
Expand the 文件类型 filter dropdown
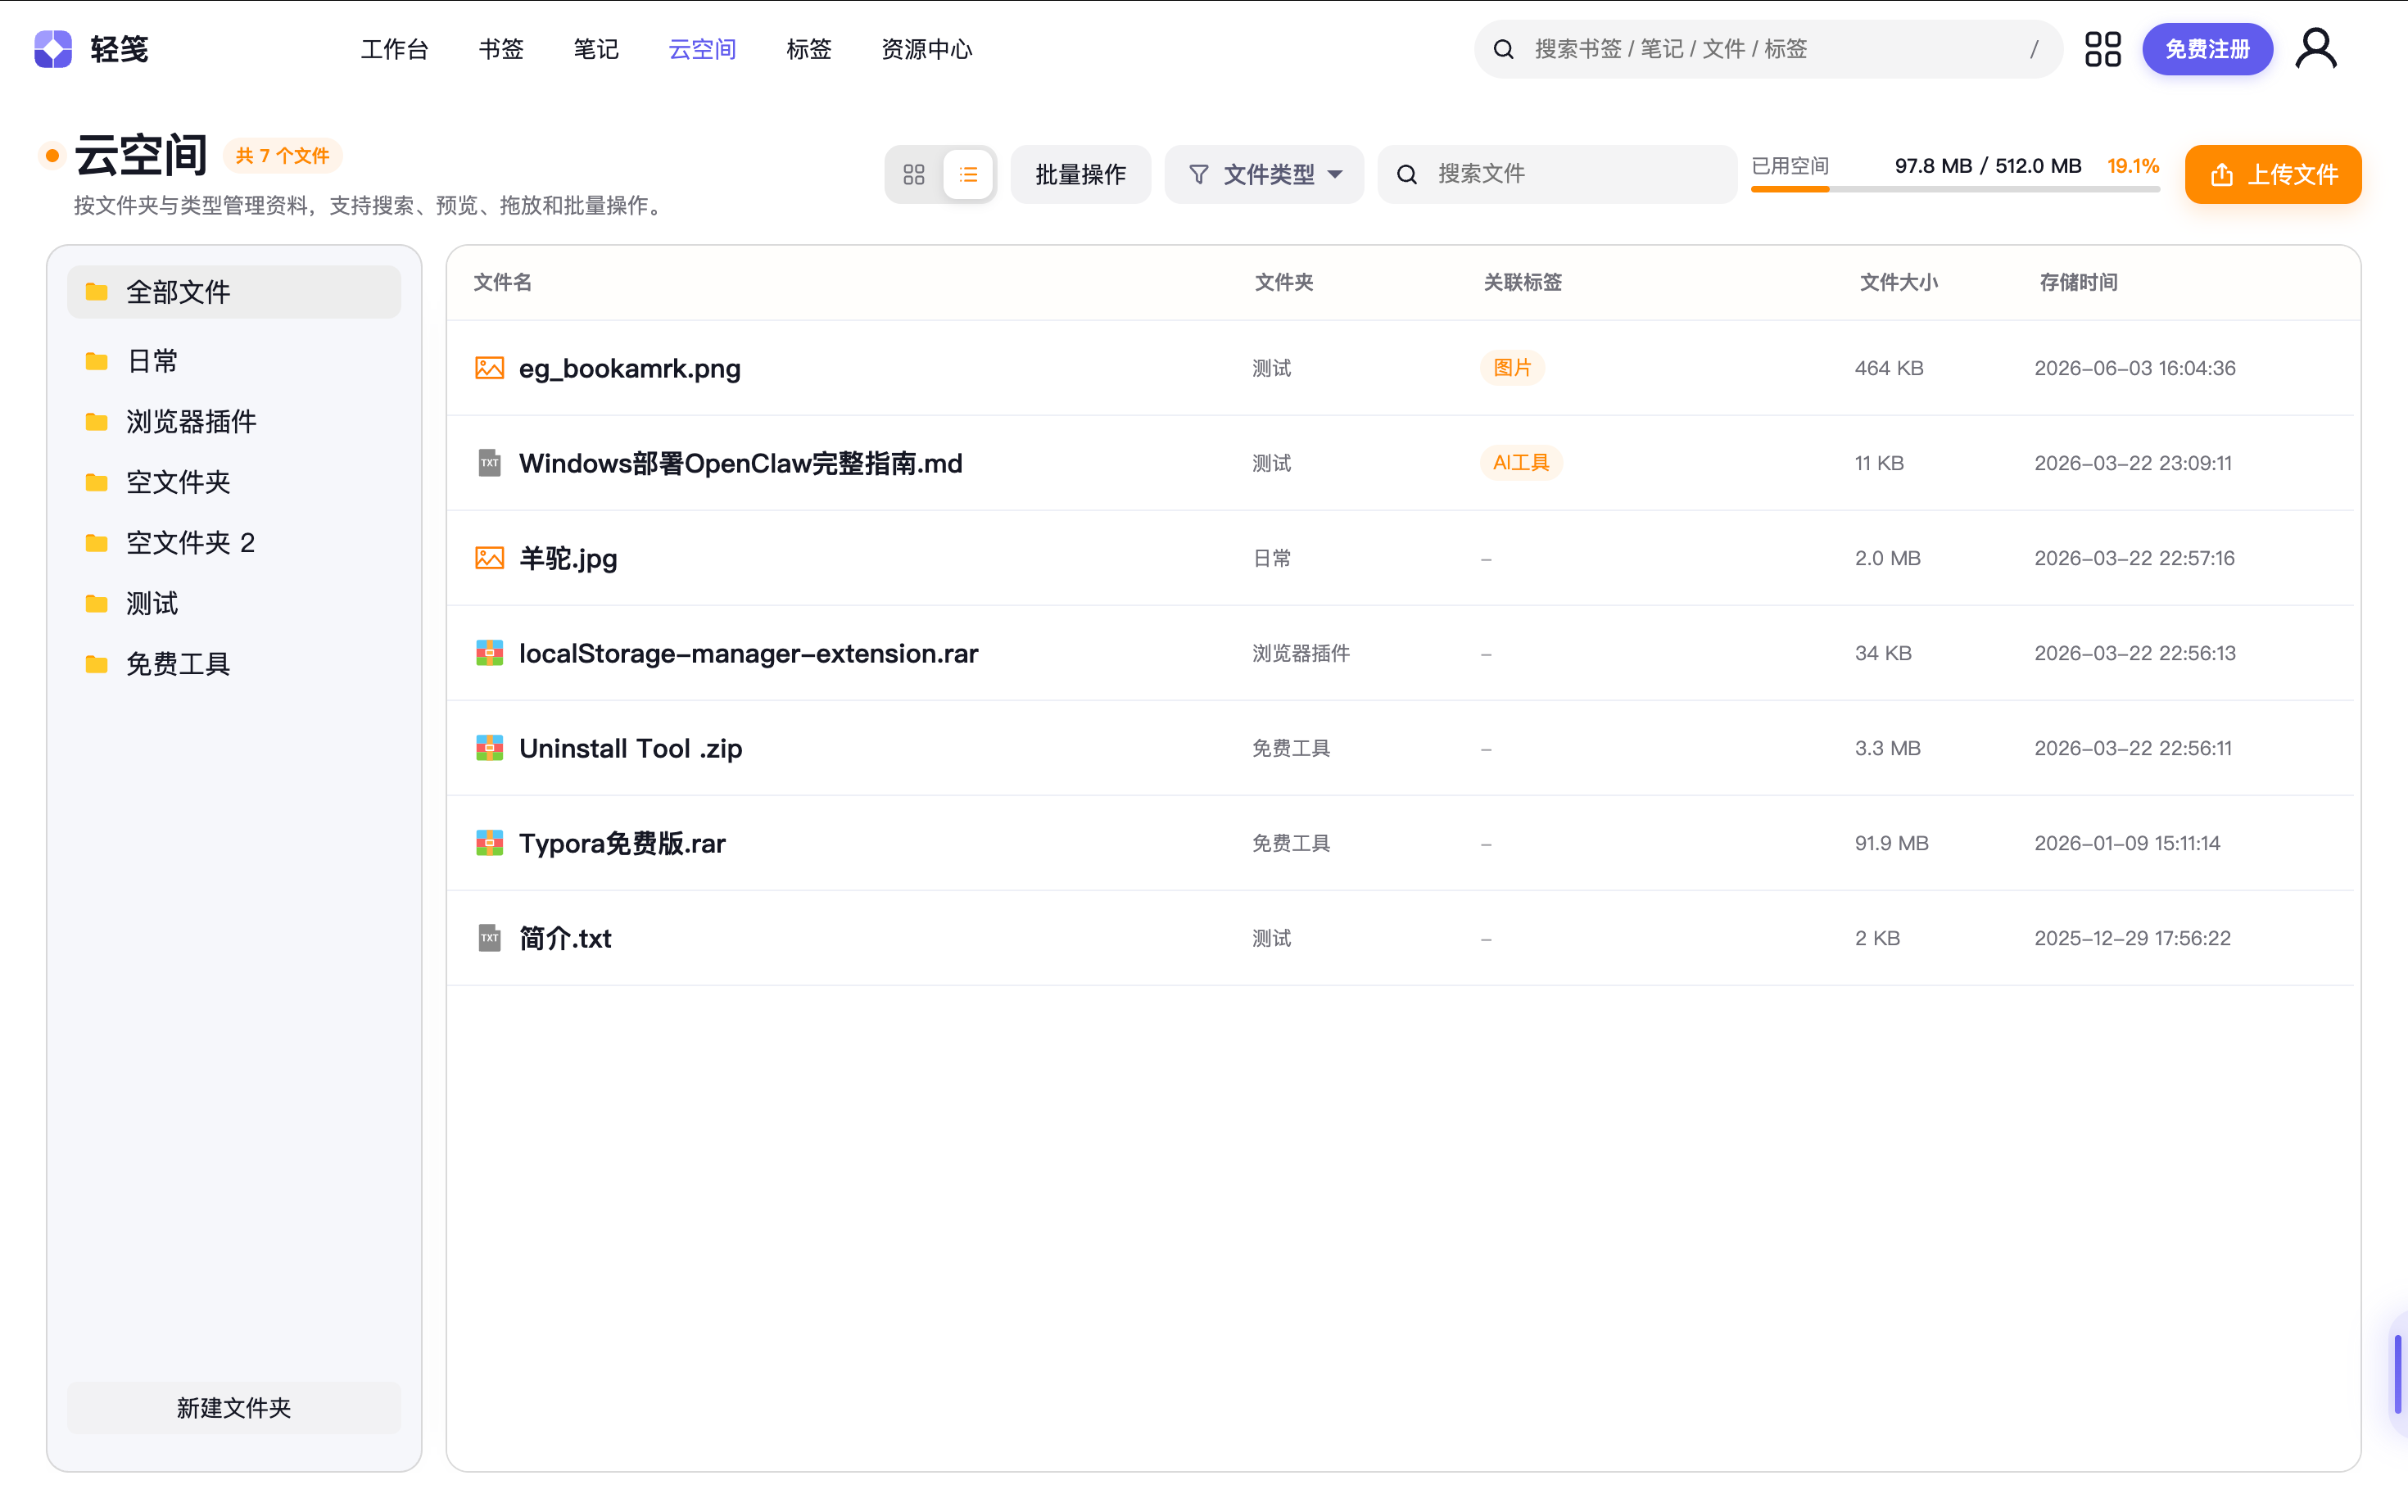1264,175
